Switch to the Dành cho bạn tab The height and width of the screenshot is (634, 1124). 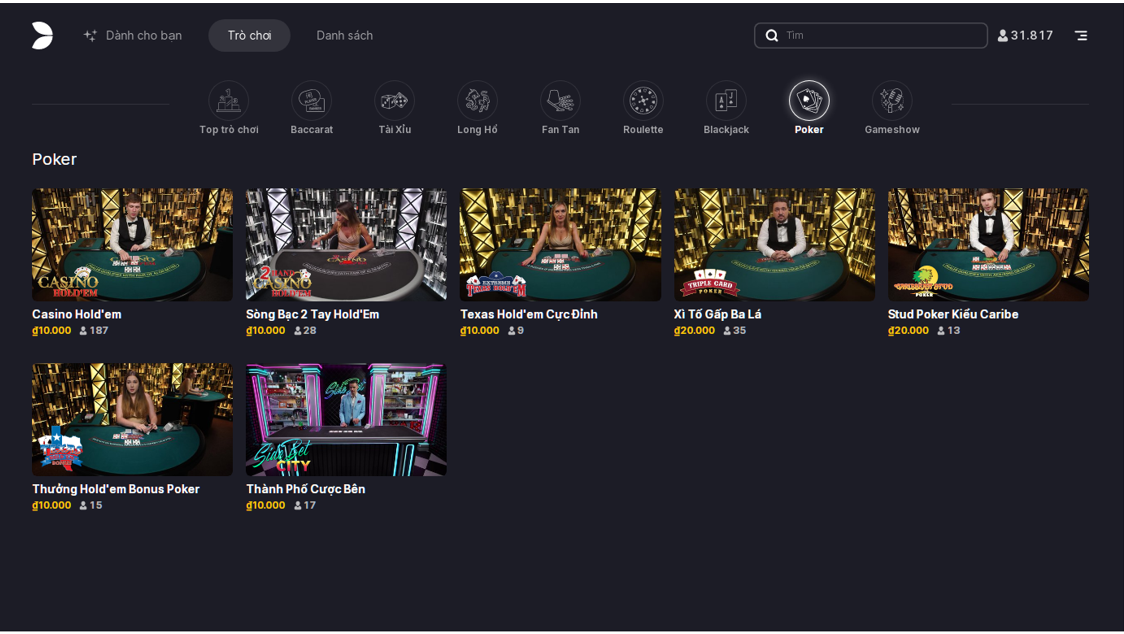tap(133, 35)
